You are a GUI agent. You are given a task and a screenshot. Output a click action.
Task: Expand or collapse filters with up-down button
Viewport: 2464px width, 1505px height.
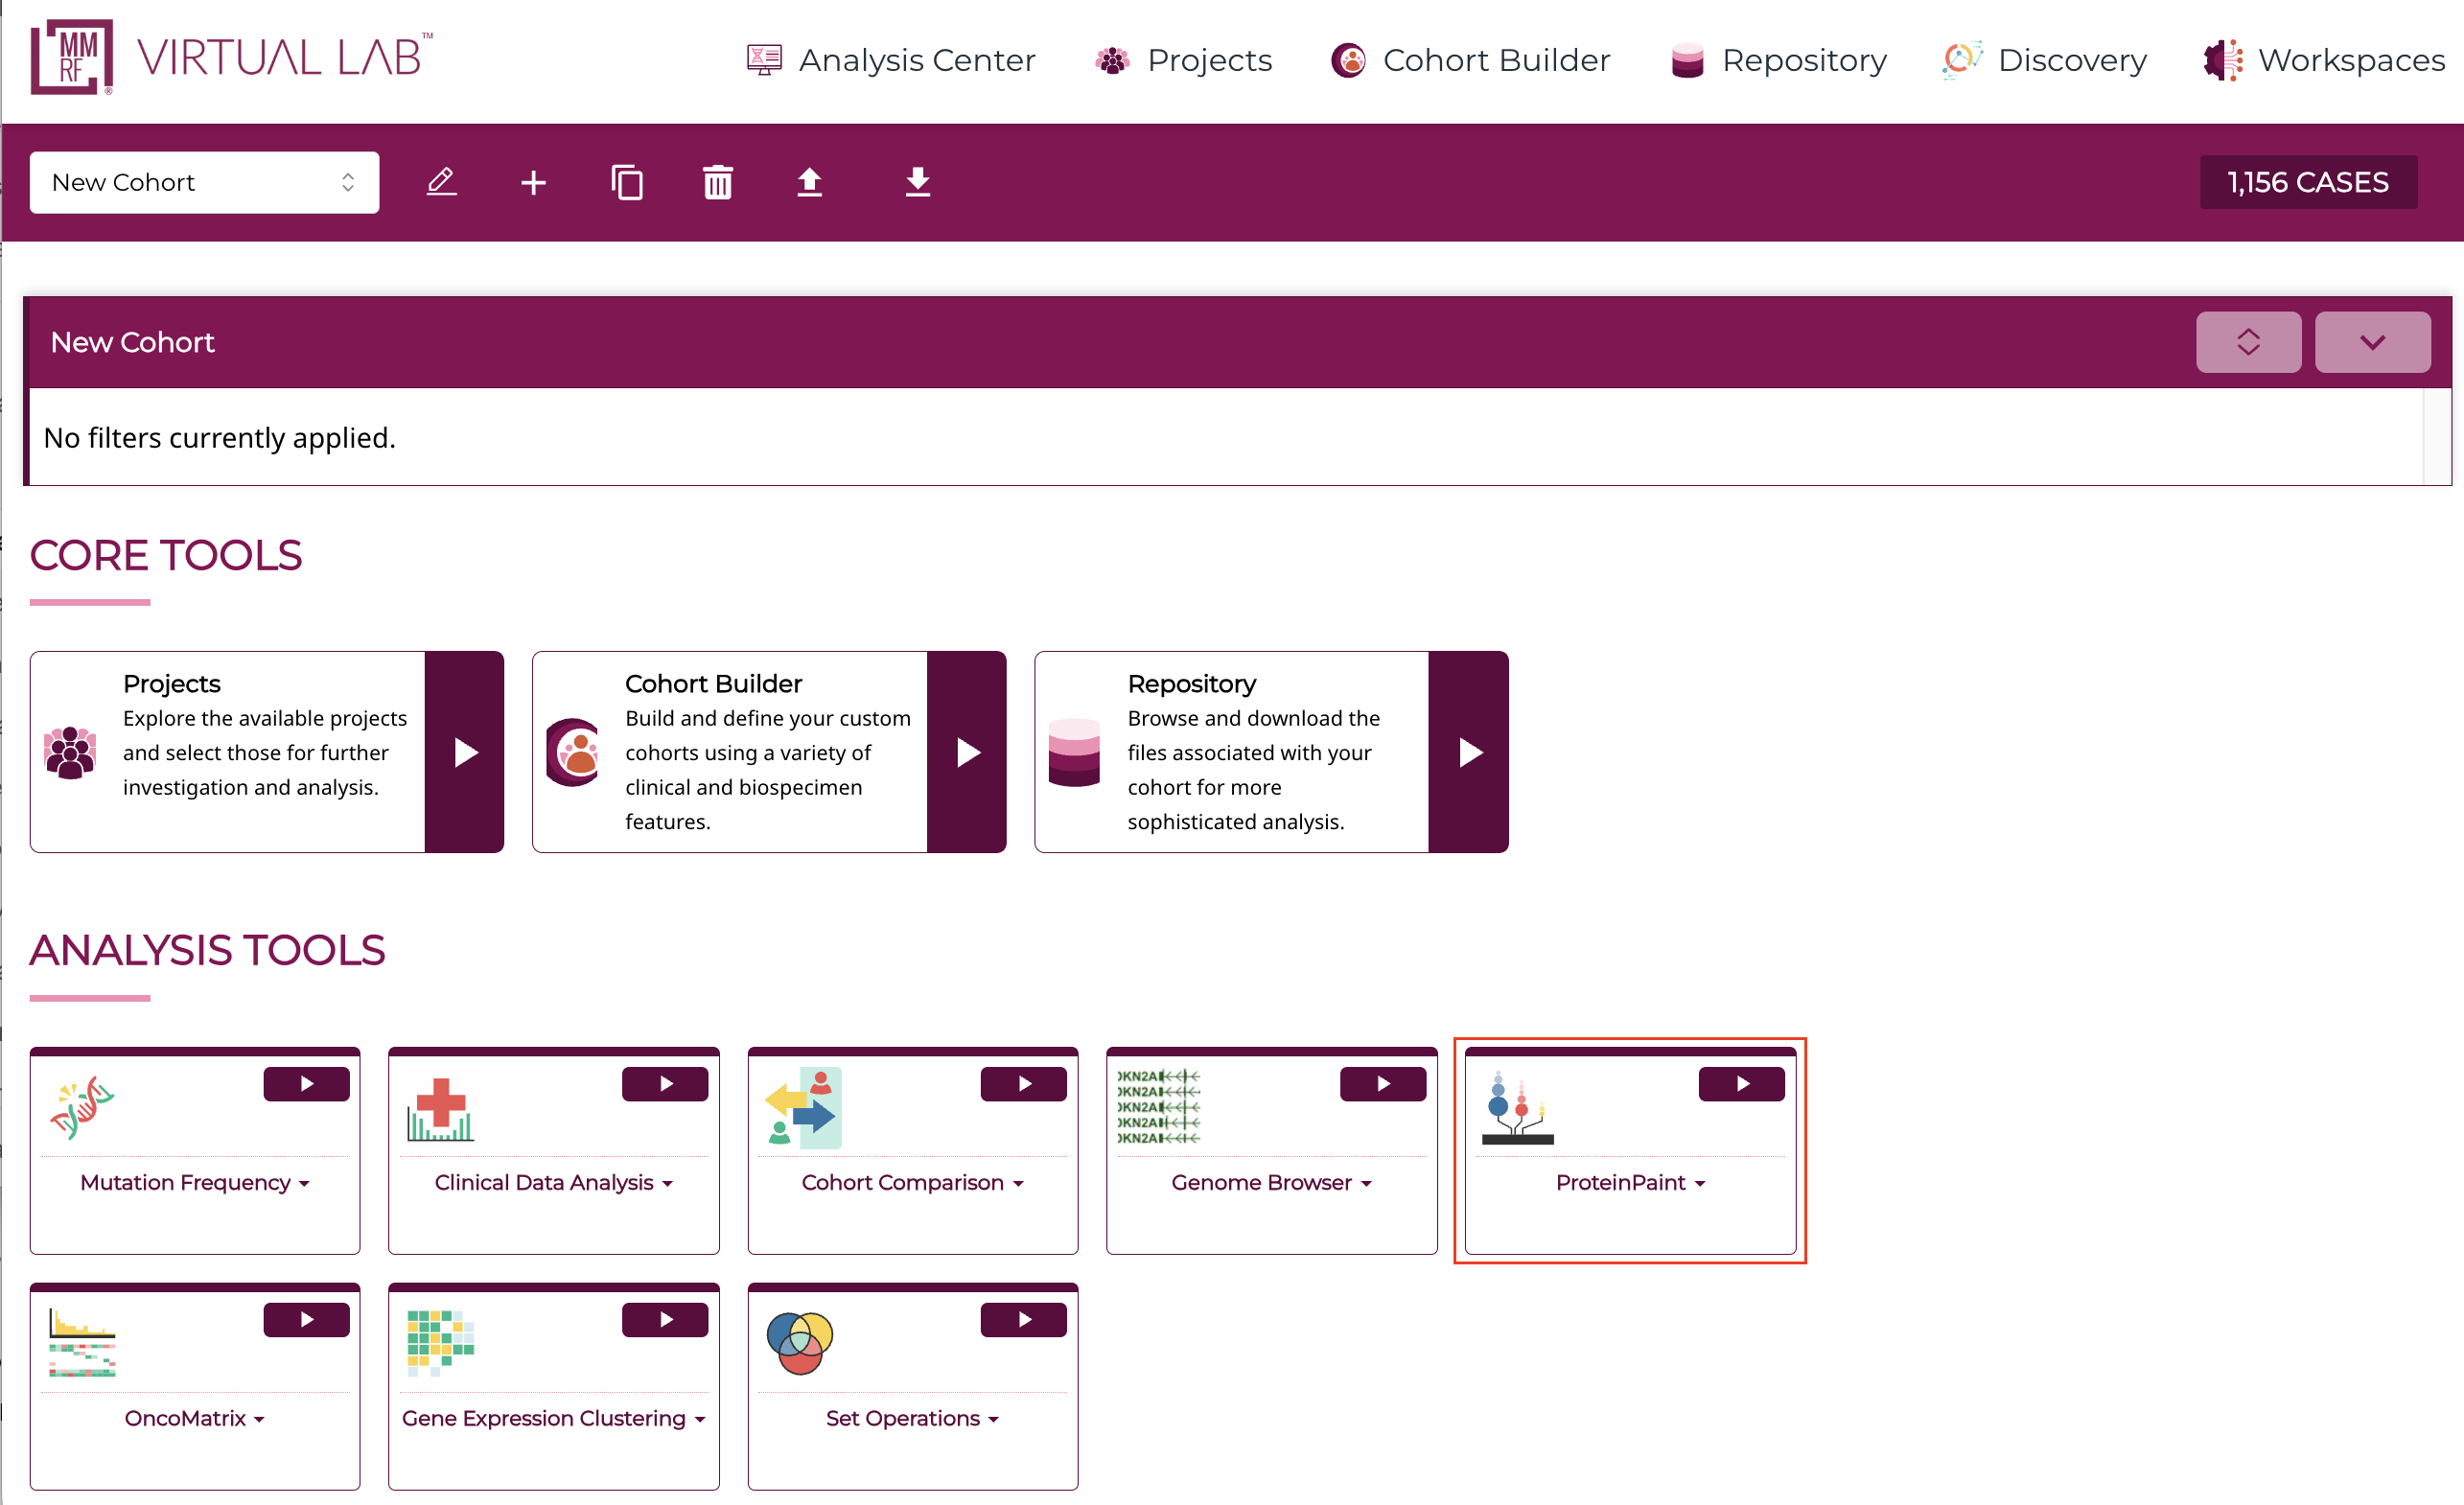pyautogui.click(x=2248, y=342)
